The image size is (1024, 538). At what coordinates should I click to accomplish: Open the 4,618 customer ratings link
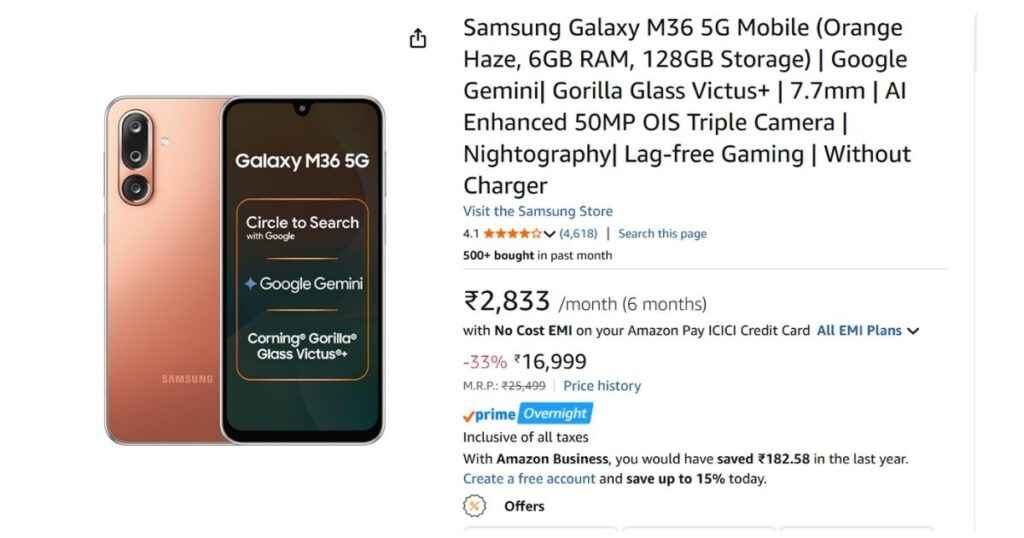click(578, 234)
